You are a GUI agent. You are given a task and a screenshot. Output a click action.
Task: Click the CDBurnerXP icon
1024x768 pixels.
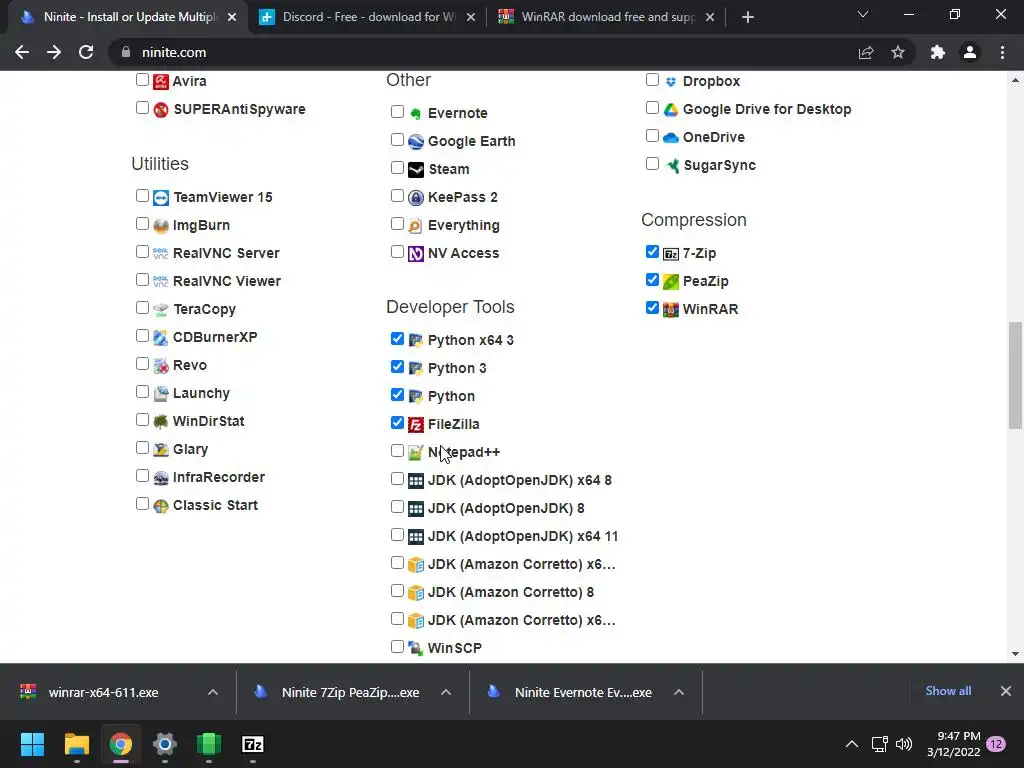pyautogui.click(x=161, y=338)
